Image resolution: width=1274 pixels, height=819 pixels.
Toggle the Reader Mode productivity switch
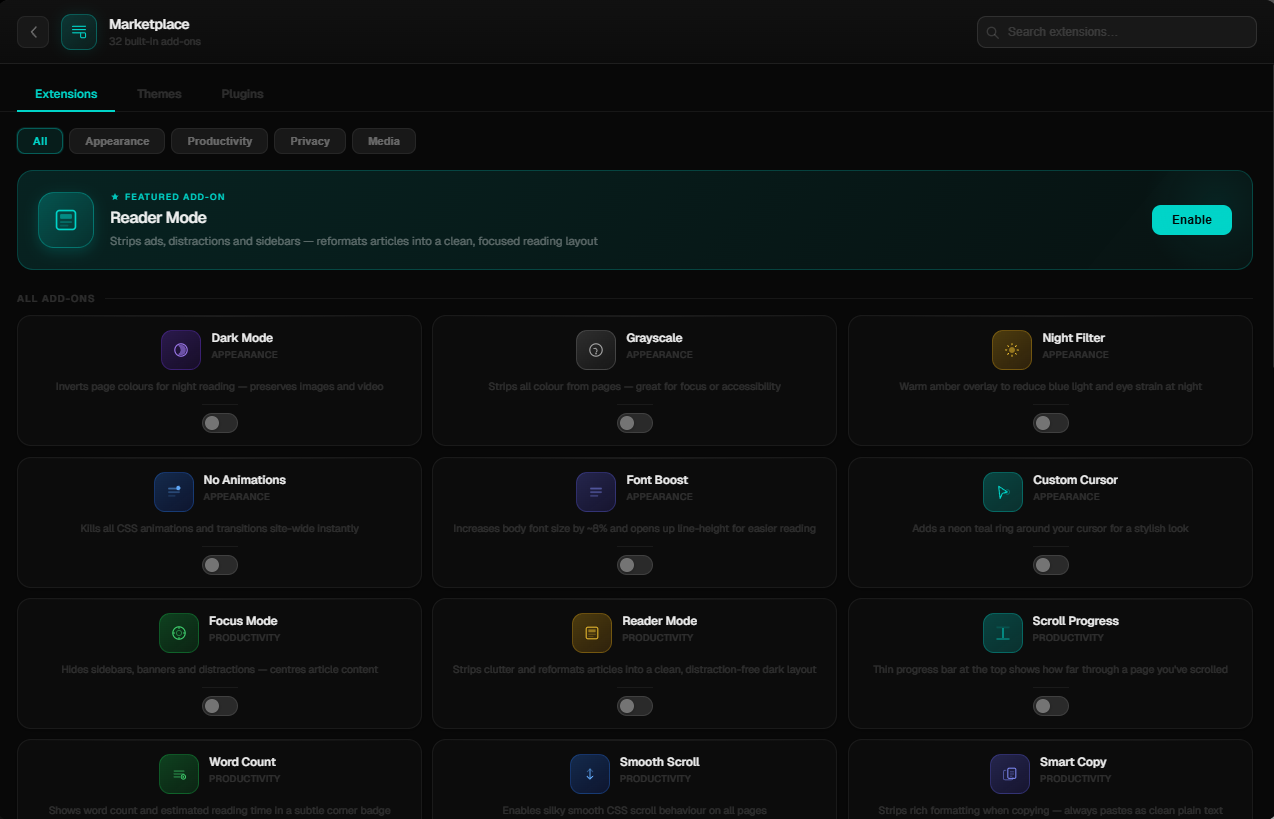tap(635, 705)
